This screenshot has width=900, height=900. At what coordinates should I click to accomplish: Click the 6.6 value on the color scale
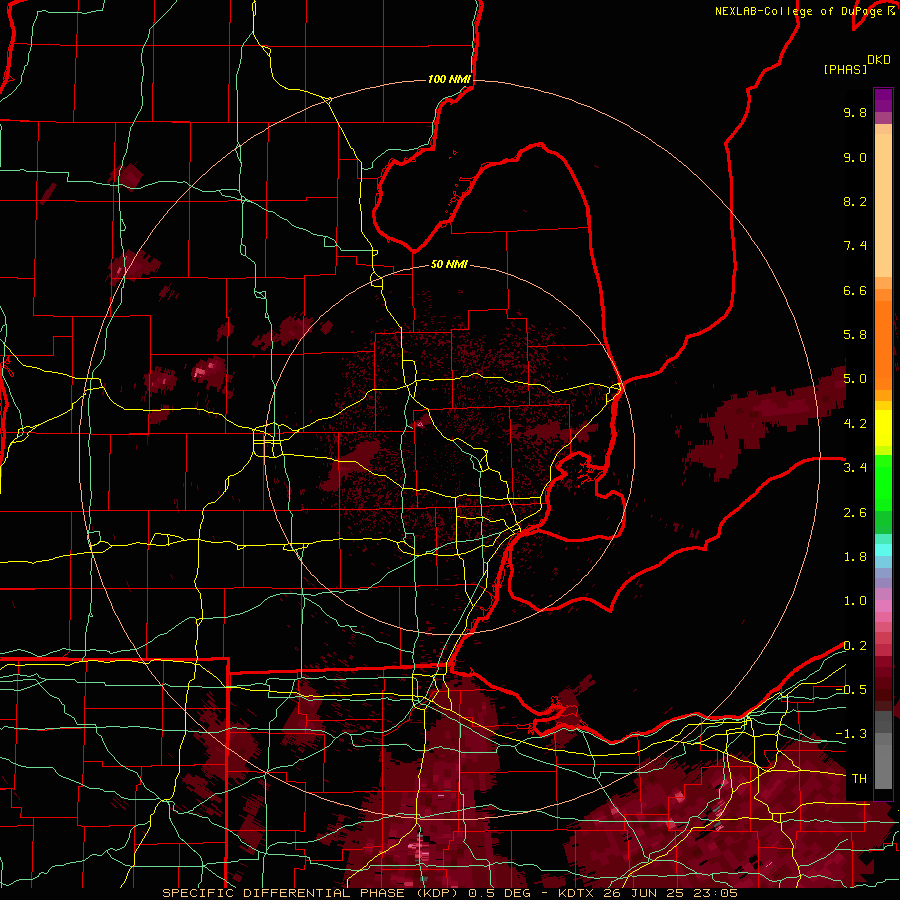click(855, 290)
